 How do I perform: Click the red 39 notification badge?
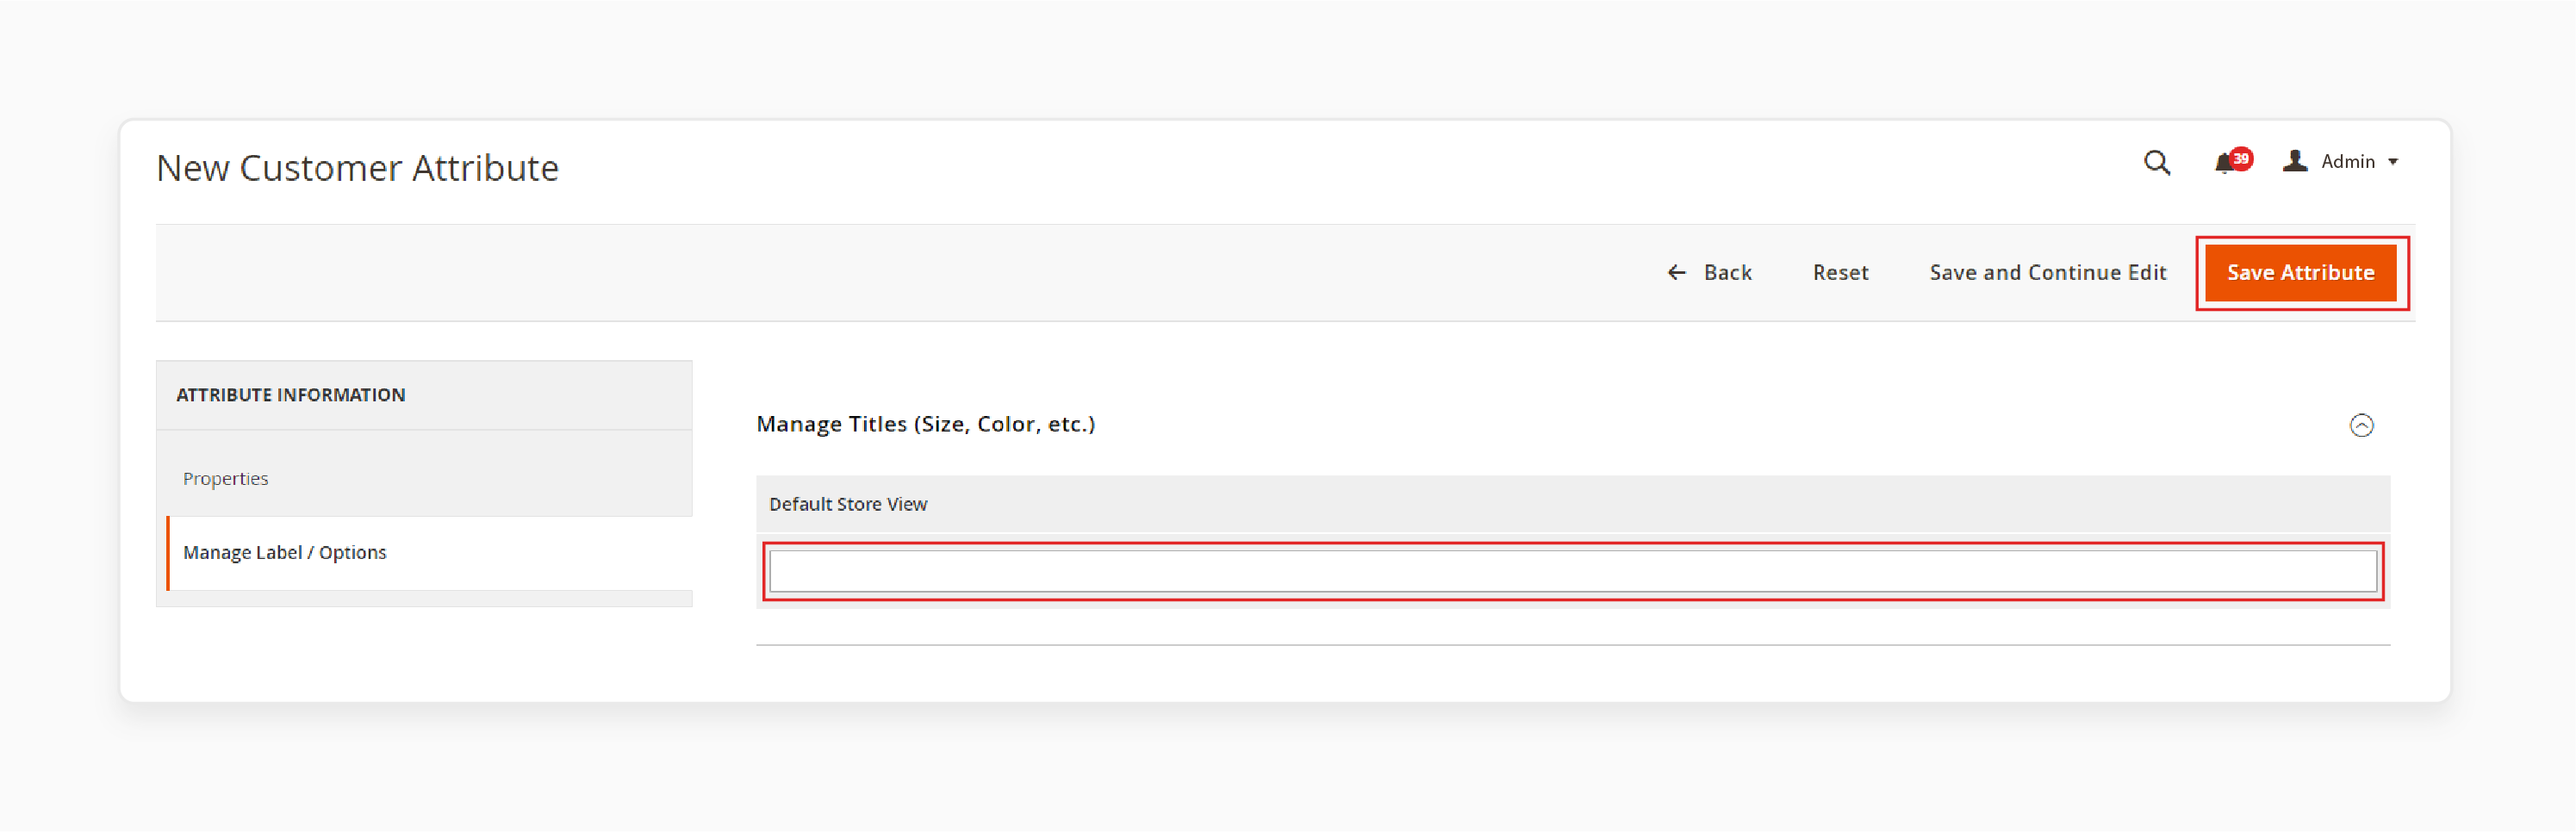point(2241,158)
